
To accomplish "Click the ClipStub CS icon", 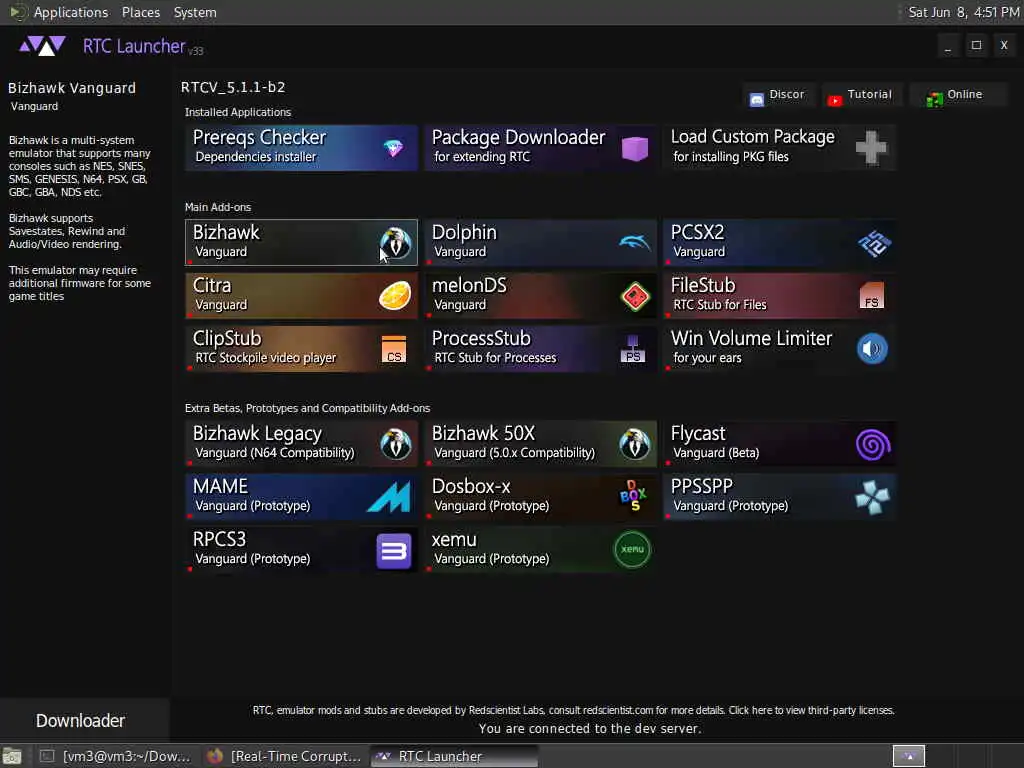I will click(x=394, y=349).
